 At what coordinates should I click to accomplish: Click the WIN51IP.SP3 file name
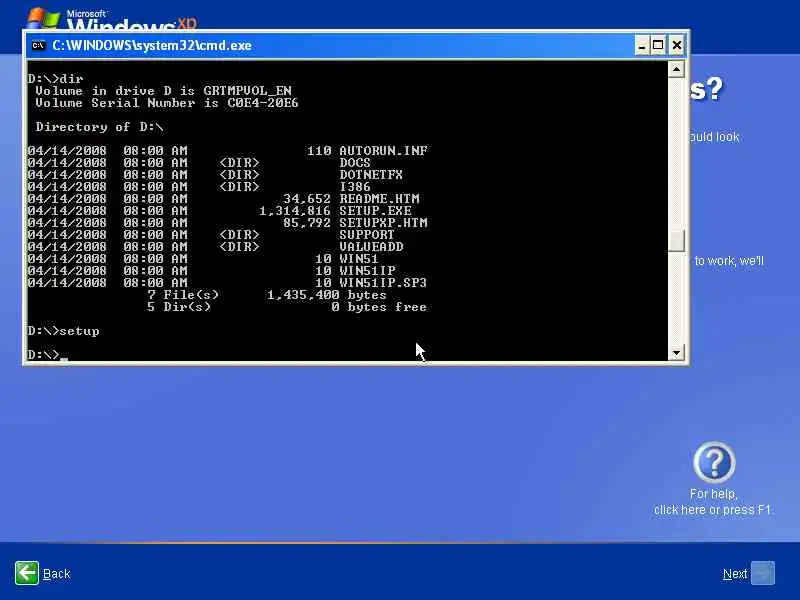click(383, 283)
